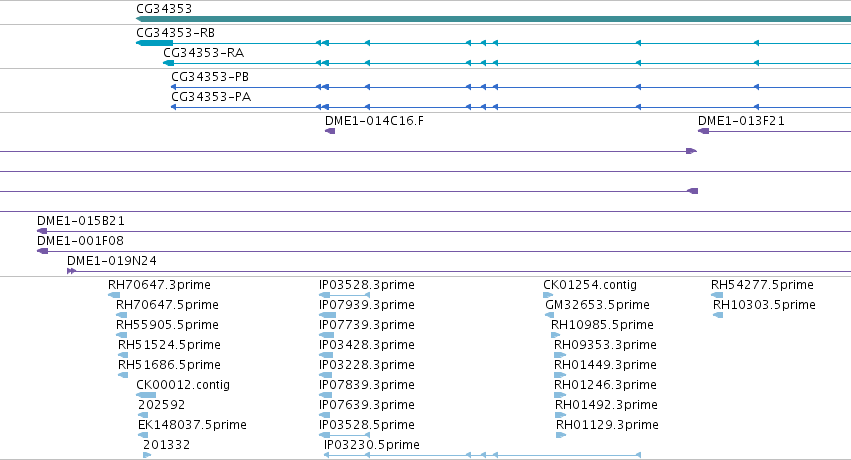Click the DME1-019N24 double arrow glyph

pyautogui.click(x=71, y=271)
